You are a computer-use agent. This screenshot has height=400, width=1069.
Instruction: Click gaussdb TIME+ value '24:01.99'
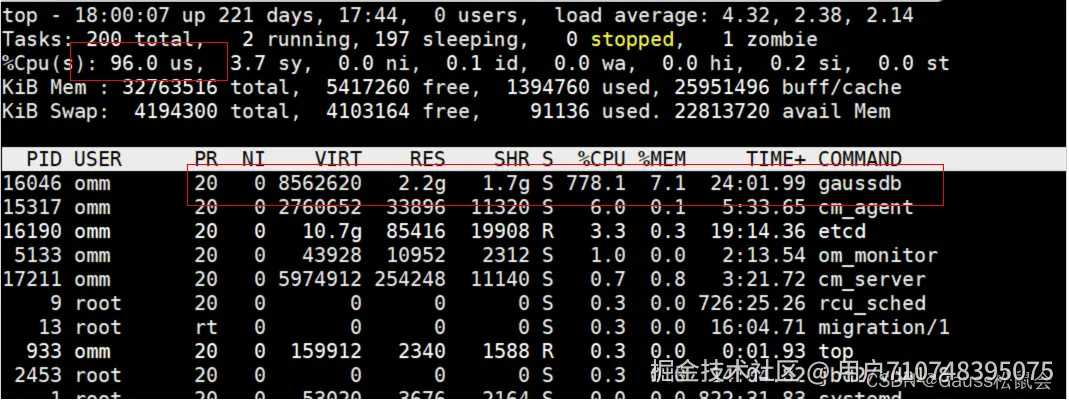pyautogui.click(x=758, y=183)
